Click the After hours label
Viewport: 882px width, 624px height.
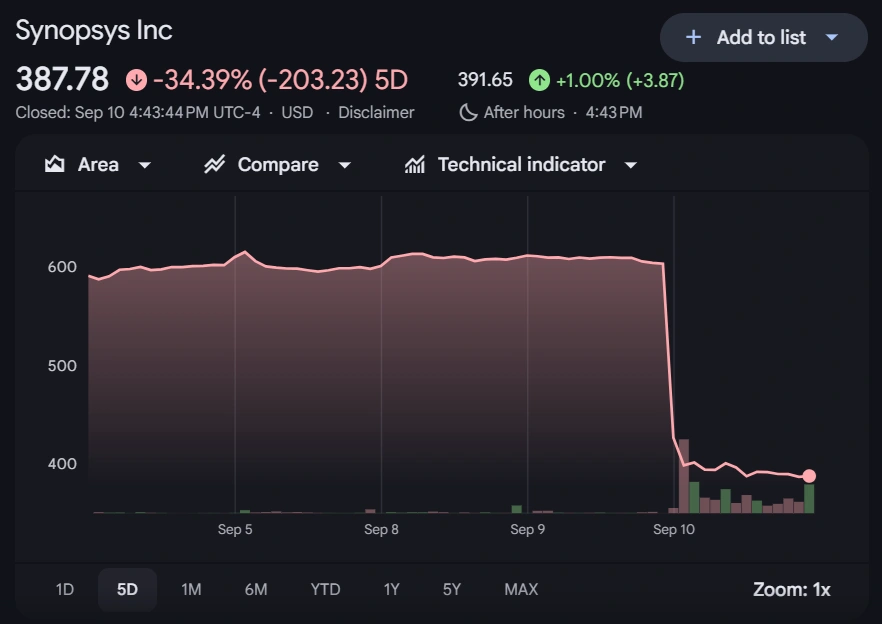pos(524,113)
